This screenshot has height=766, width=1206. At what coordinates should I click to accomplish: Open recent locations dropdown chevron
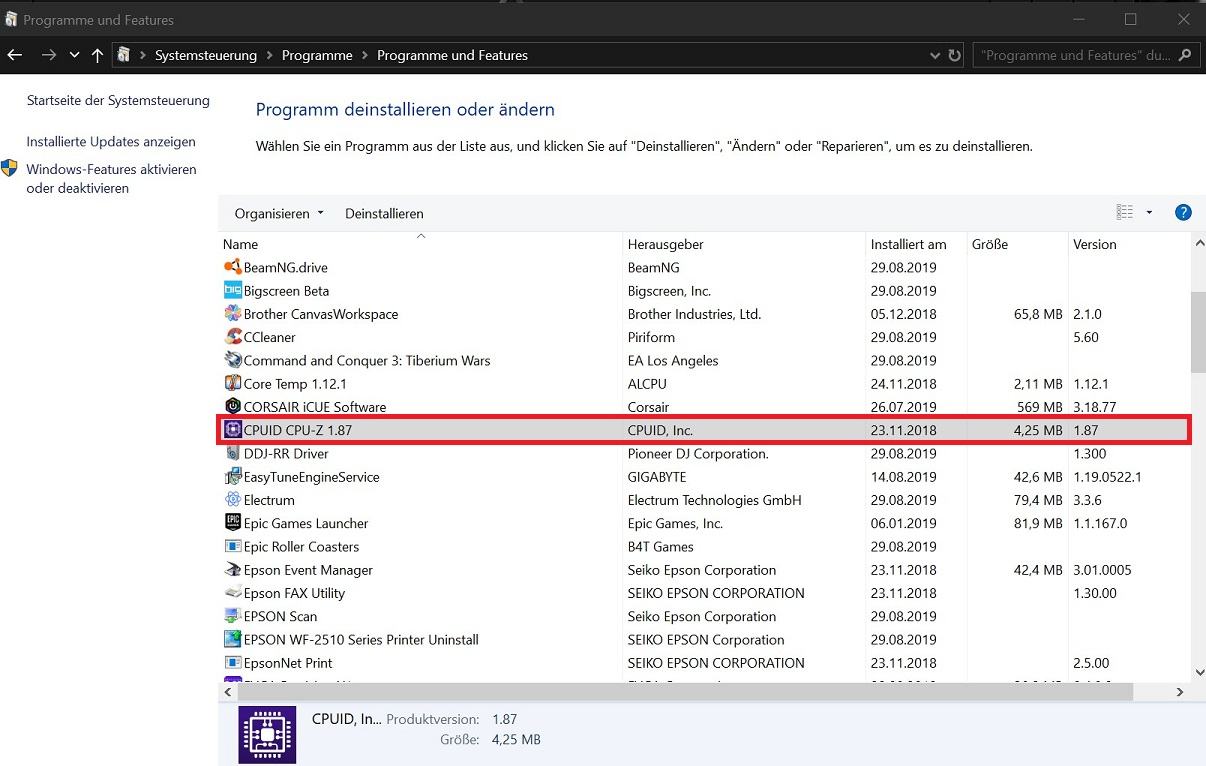click(x=74, y=56)
